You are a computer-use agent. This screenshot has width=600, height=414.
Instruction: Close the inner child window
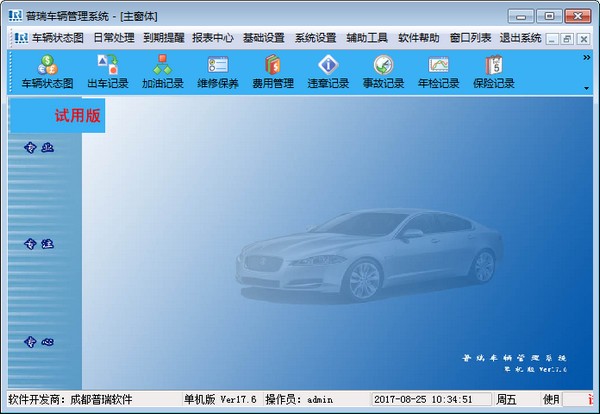(584, 39)
